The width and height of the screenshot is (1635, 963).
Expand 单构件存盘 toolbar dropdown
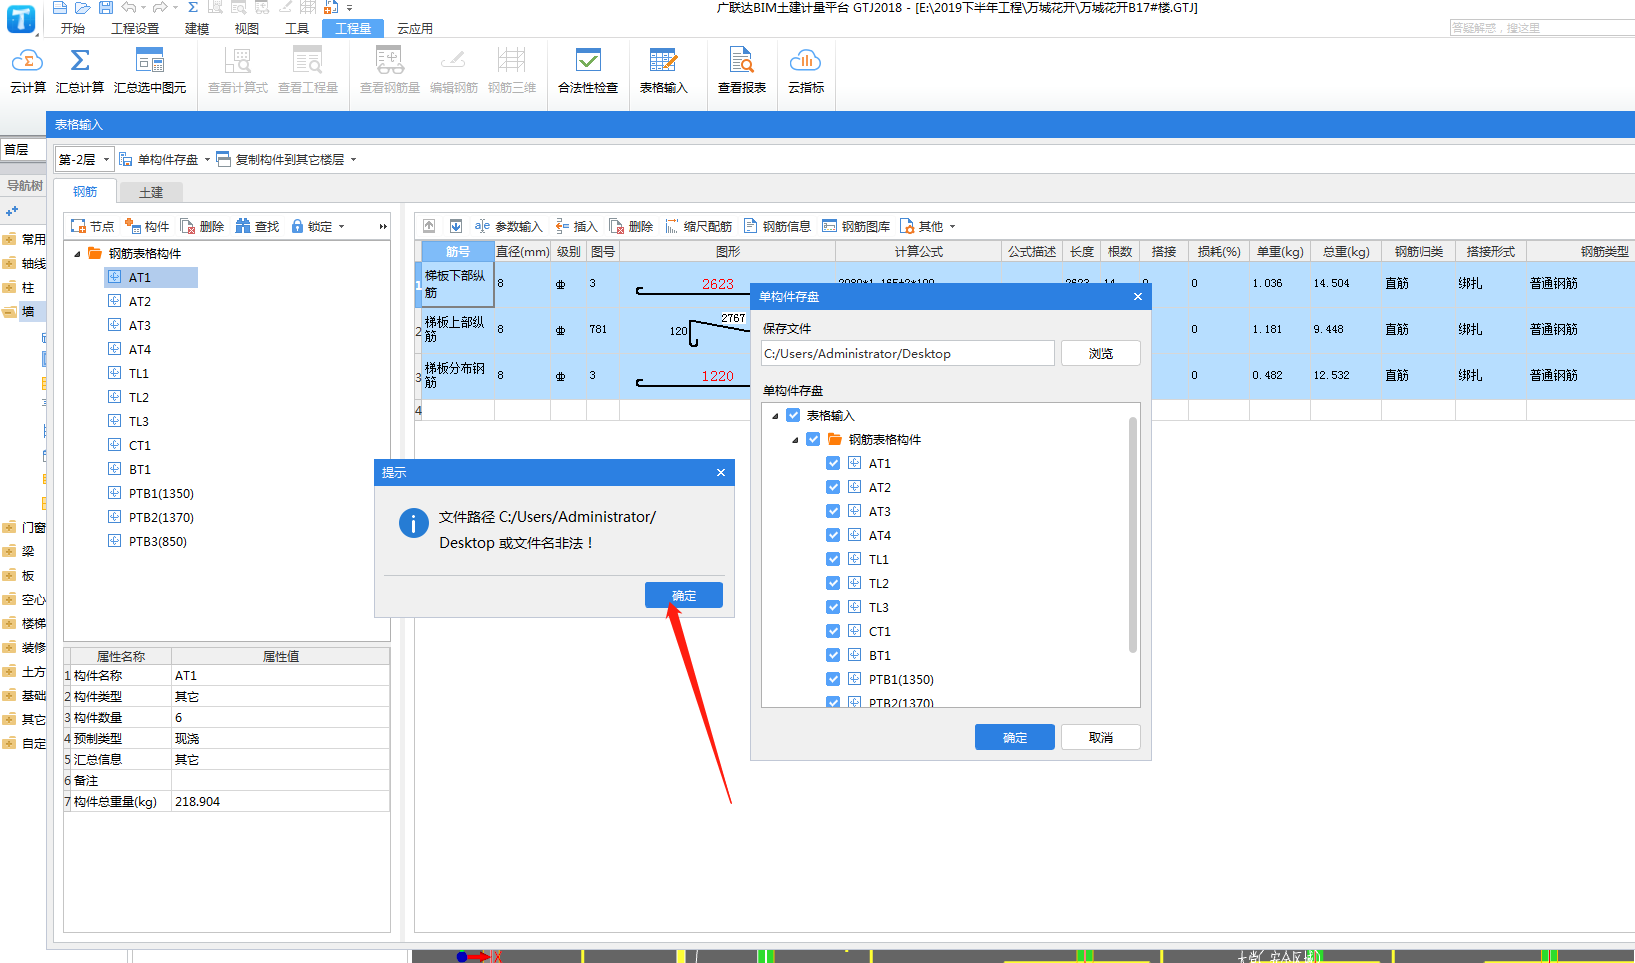pyautogui.click(x=207, y=160)
